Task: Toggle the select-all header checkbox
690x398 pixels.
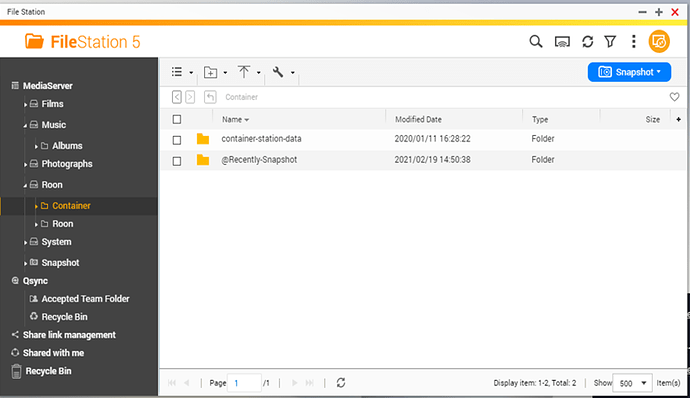Action: click(177, 119)
